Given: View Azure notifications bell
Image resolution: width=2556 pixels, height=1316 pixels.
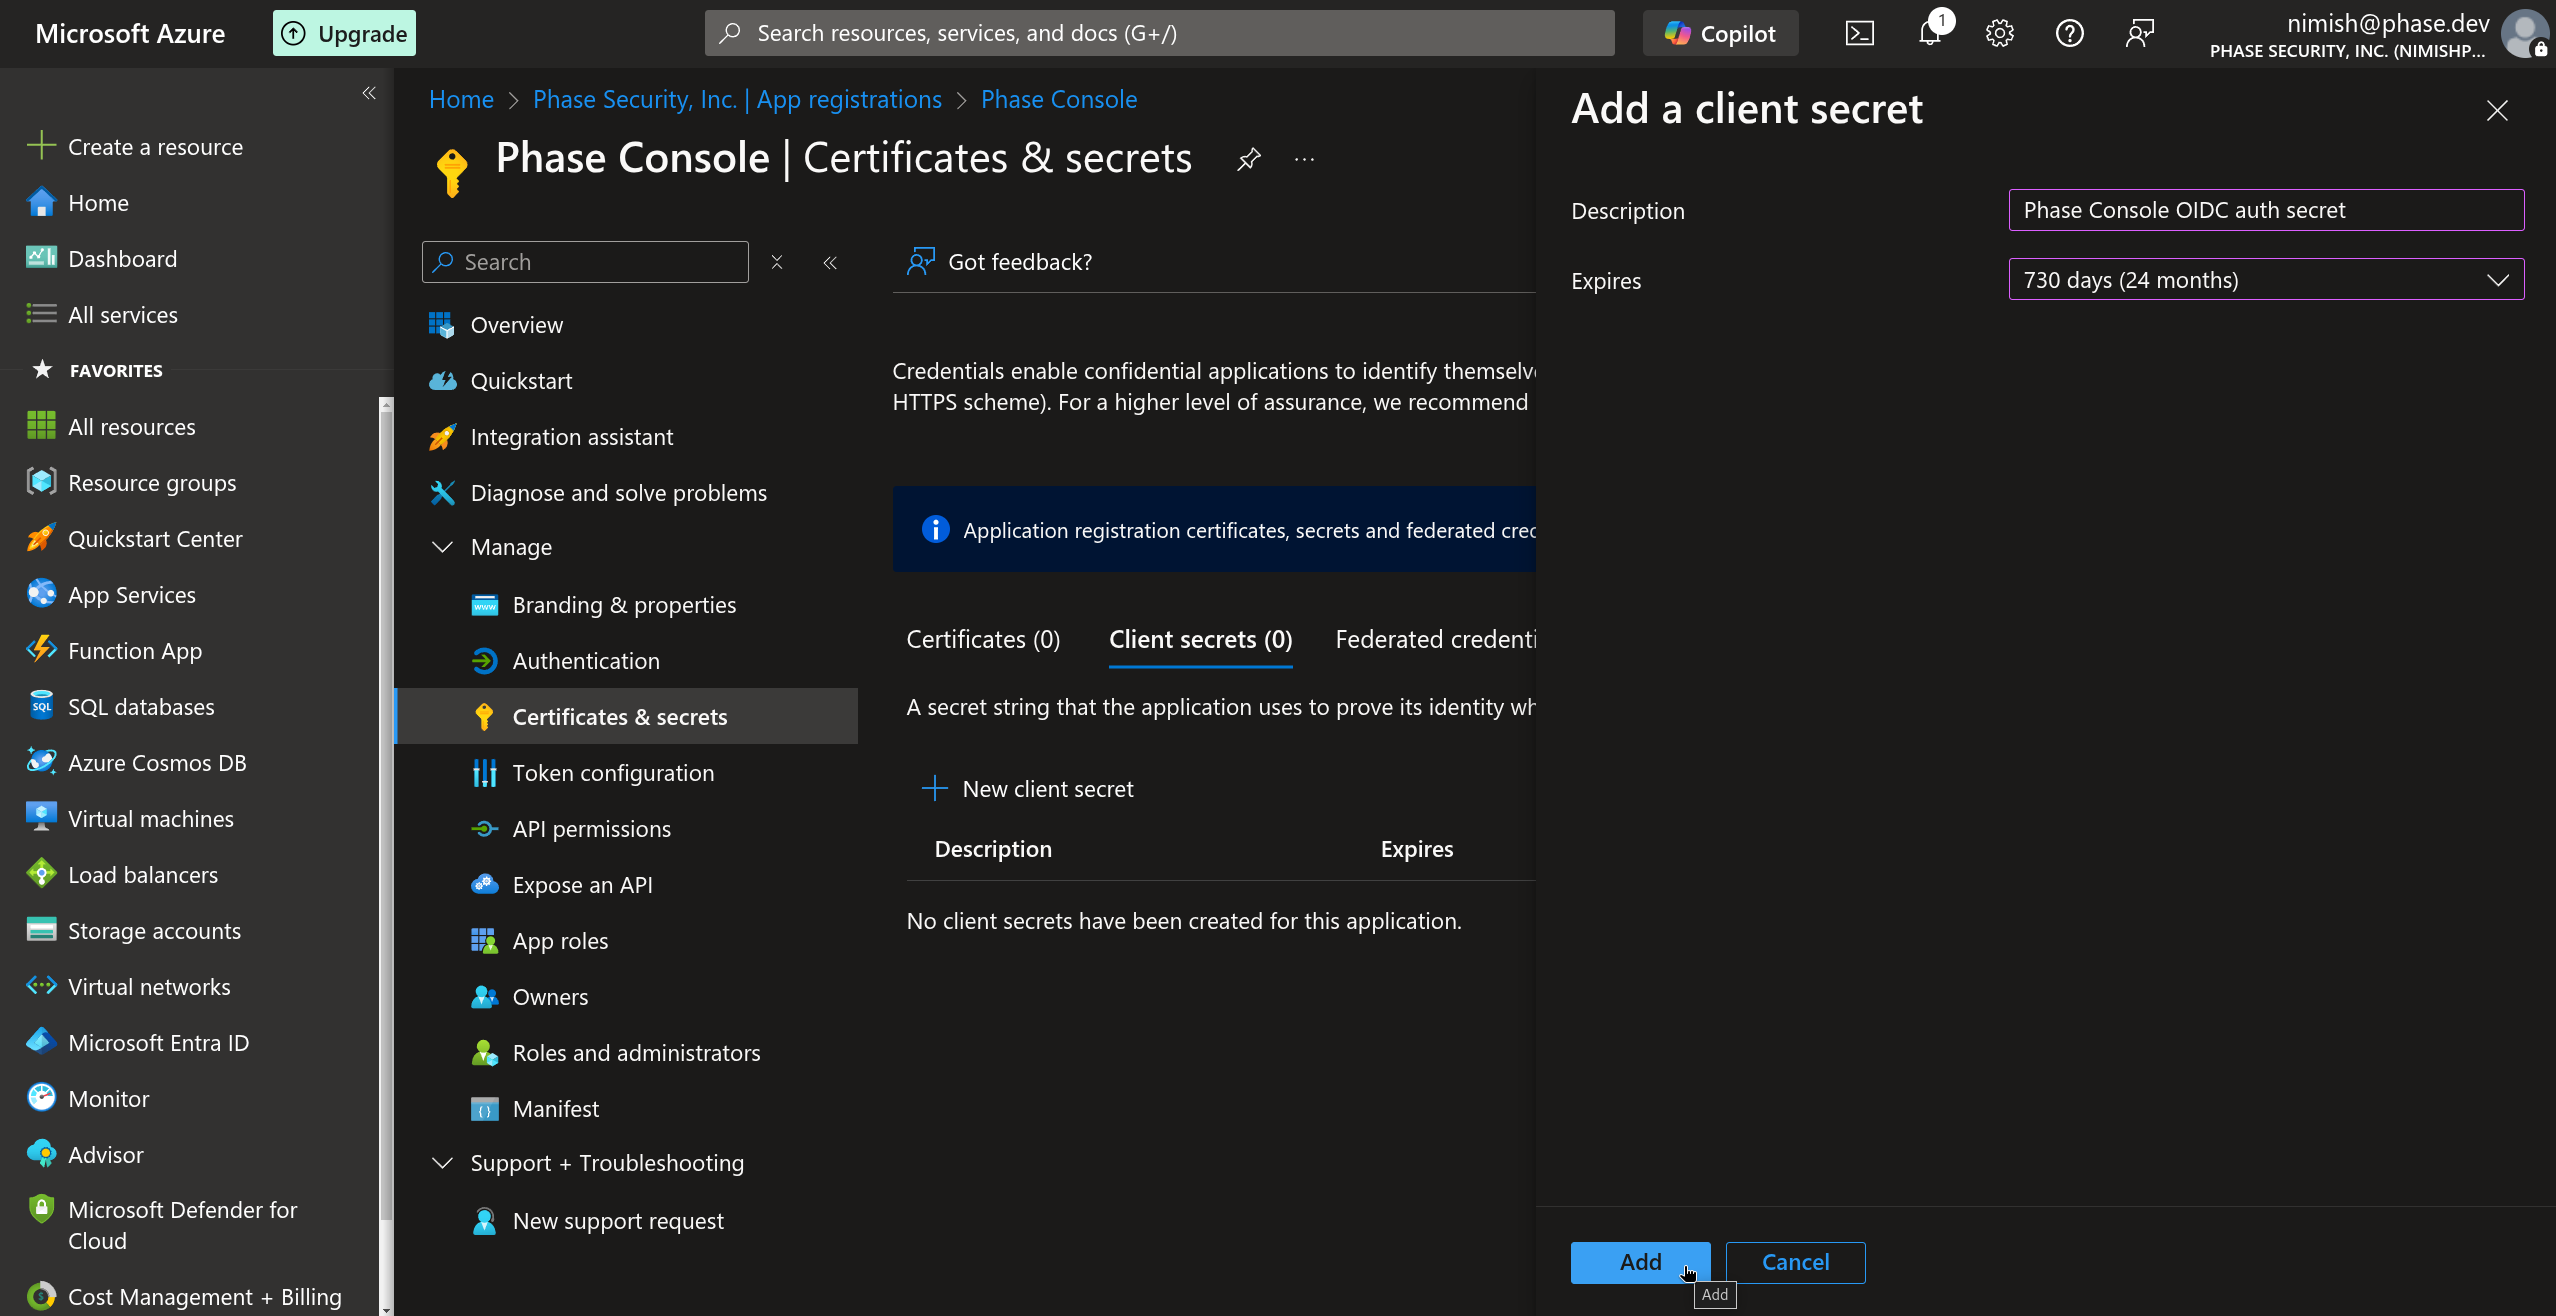Looking at the screenshot, I should click(1929, 32).
